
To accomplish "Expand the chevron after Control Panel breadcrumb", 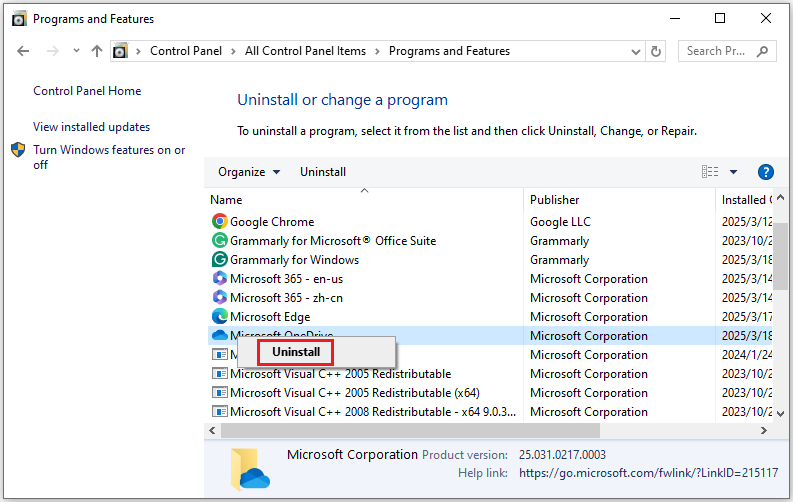I will [233, 52].
